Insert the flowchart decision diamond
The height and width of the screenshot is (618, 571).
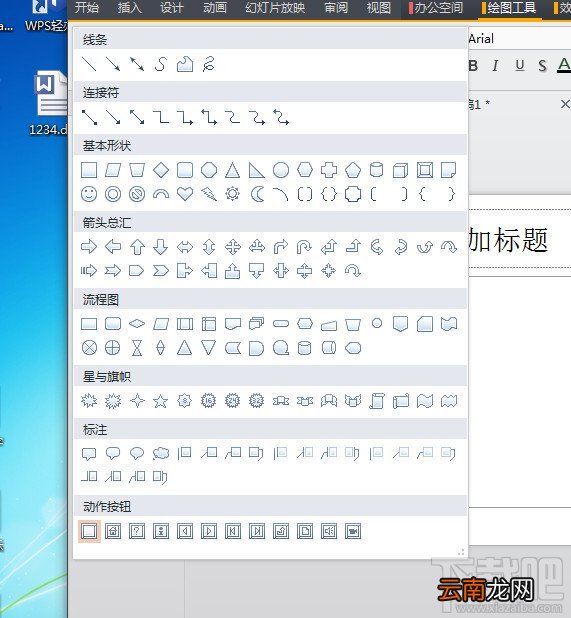tap(137, 324)
